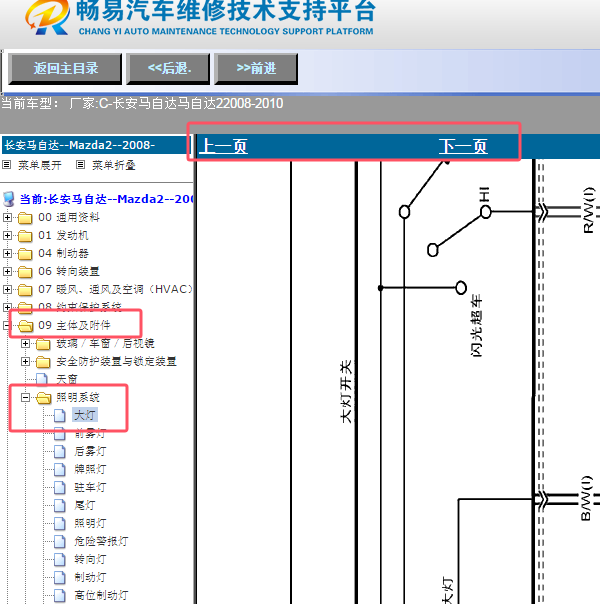The width and height of the screenshot is (600, 604).
Task: Click the folder icon of 07 暖风、通风及空调
Action: (x=25, y=289)
